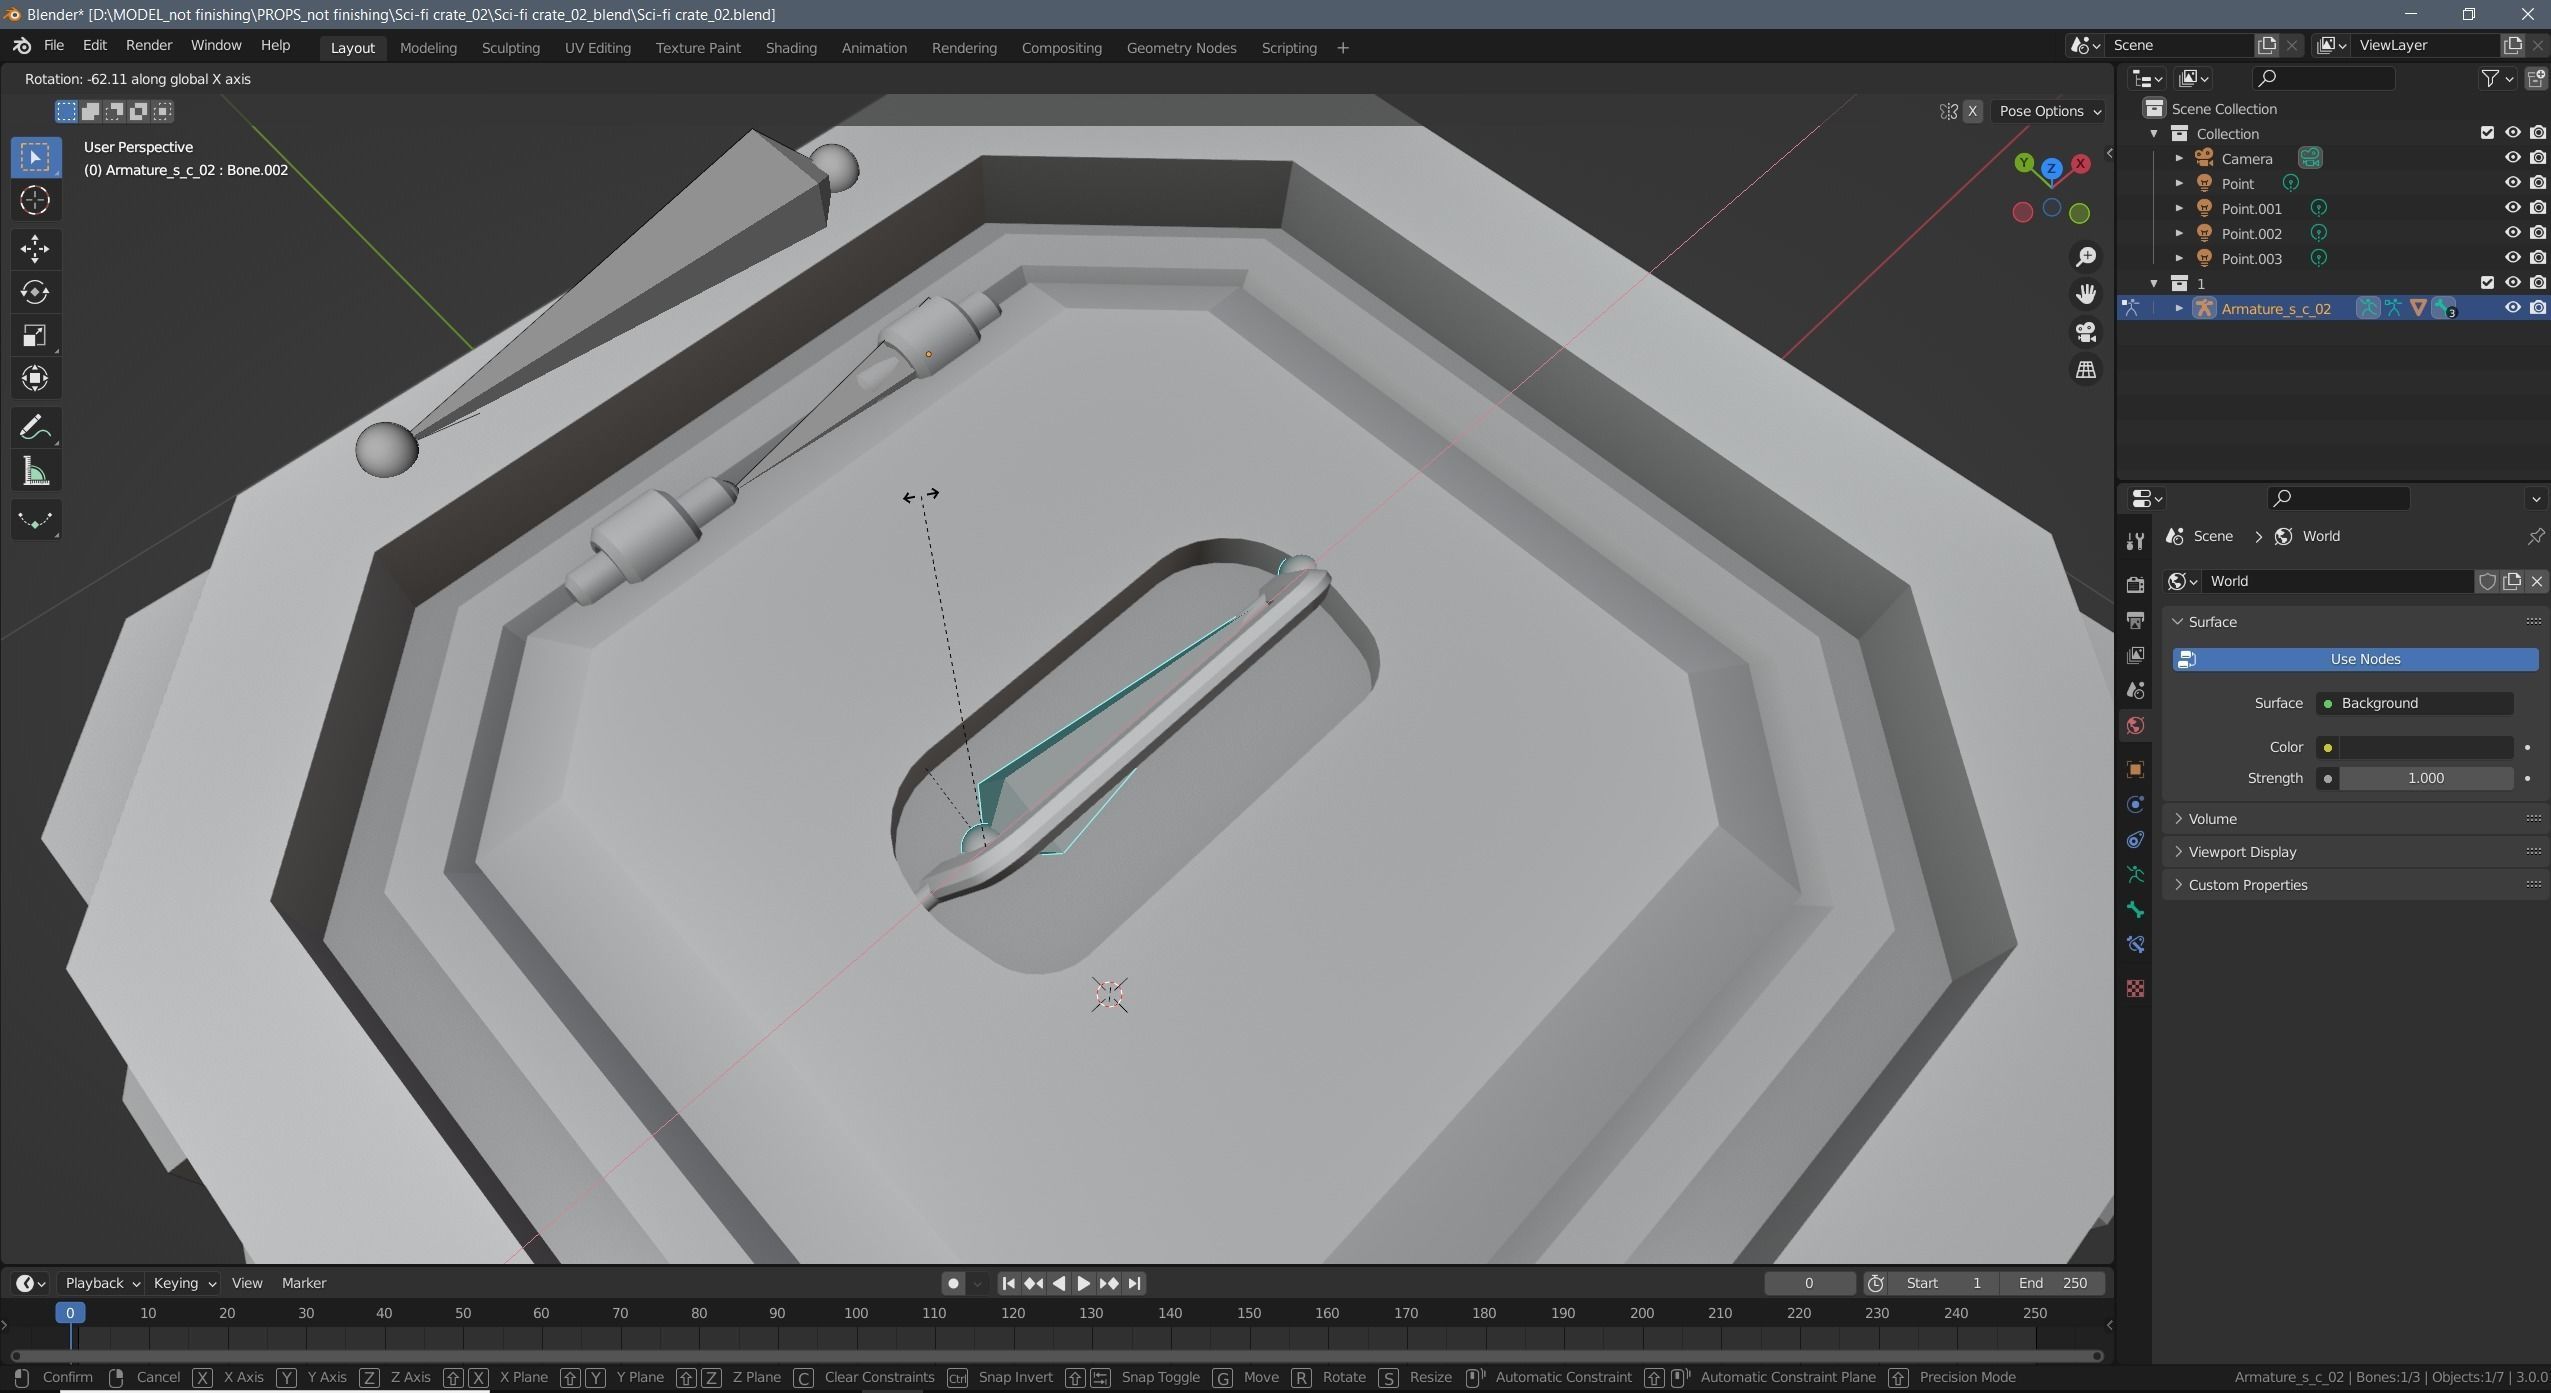
Task: Select the Cursor tool
Action: 35,201
